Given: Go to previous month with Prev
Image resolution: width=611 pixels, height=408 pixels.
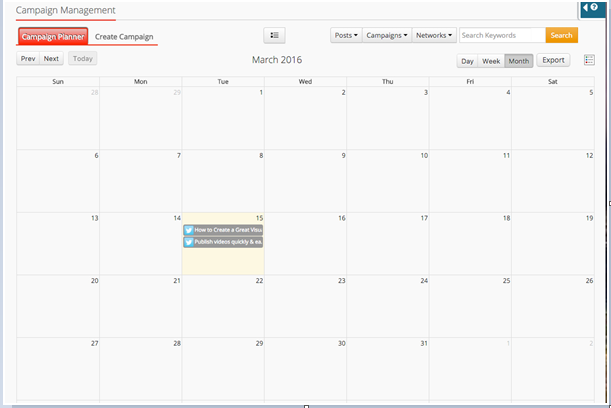Looking at the screenshot, I should (28, 59).
